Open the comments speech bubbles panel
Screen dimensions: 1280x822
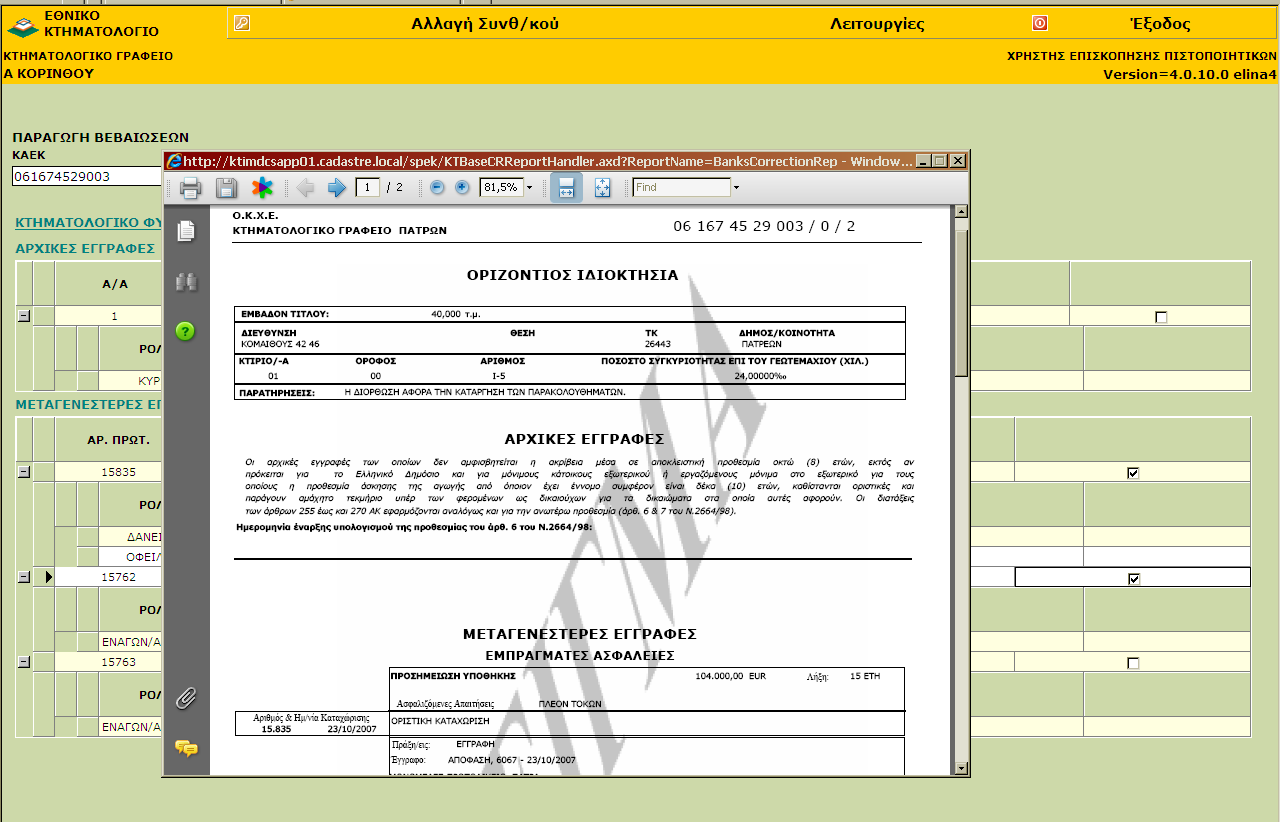(x=185, y=748)
